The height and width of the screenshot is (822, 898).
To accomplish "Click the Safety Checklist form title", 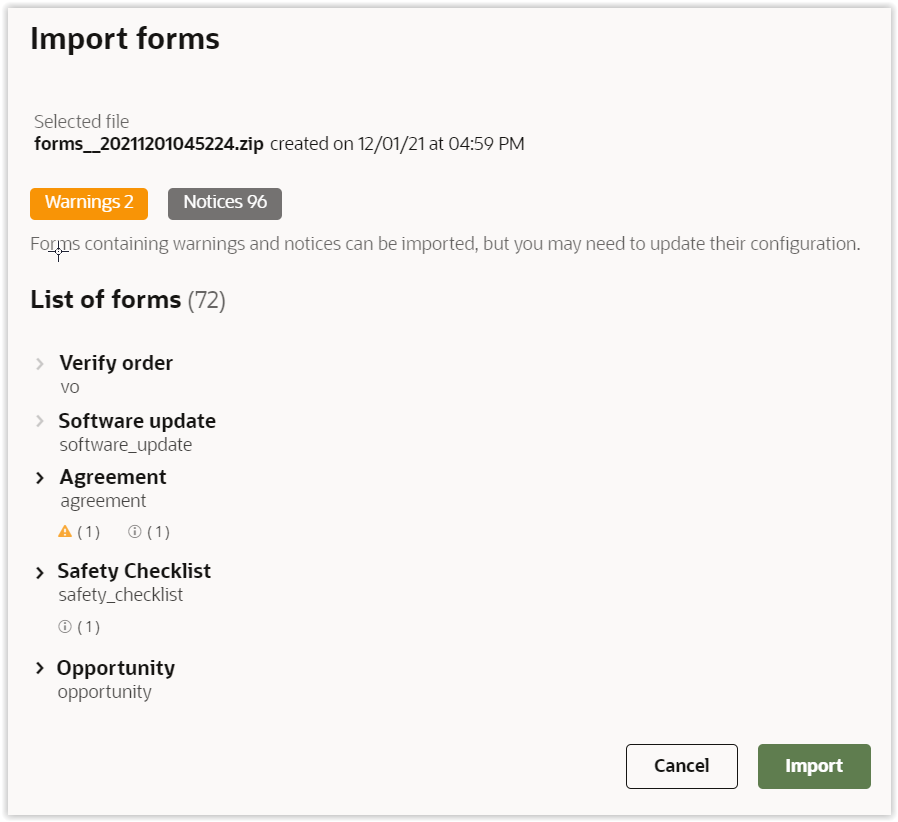I will tap(134, 571).
